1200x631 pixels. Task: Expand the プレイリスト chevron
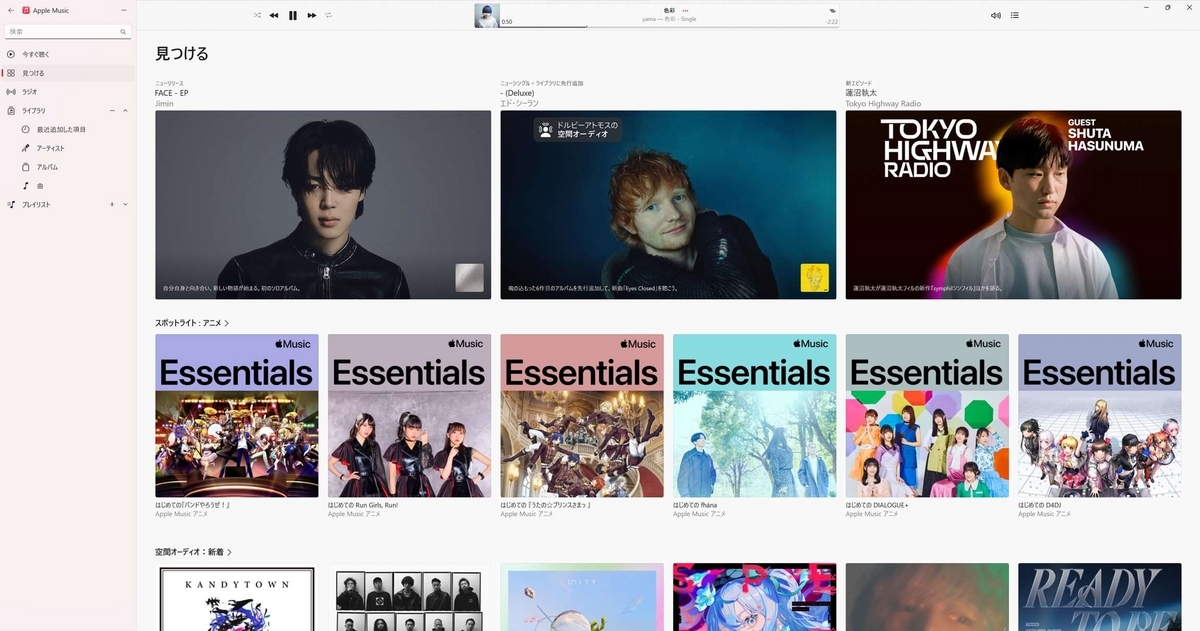[x=125, y=204]
